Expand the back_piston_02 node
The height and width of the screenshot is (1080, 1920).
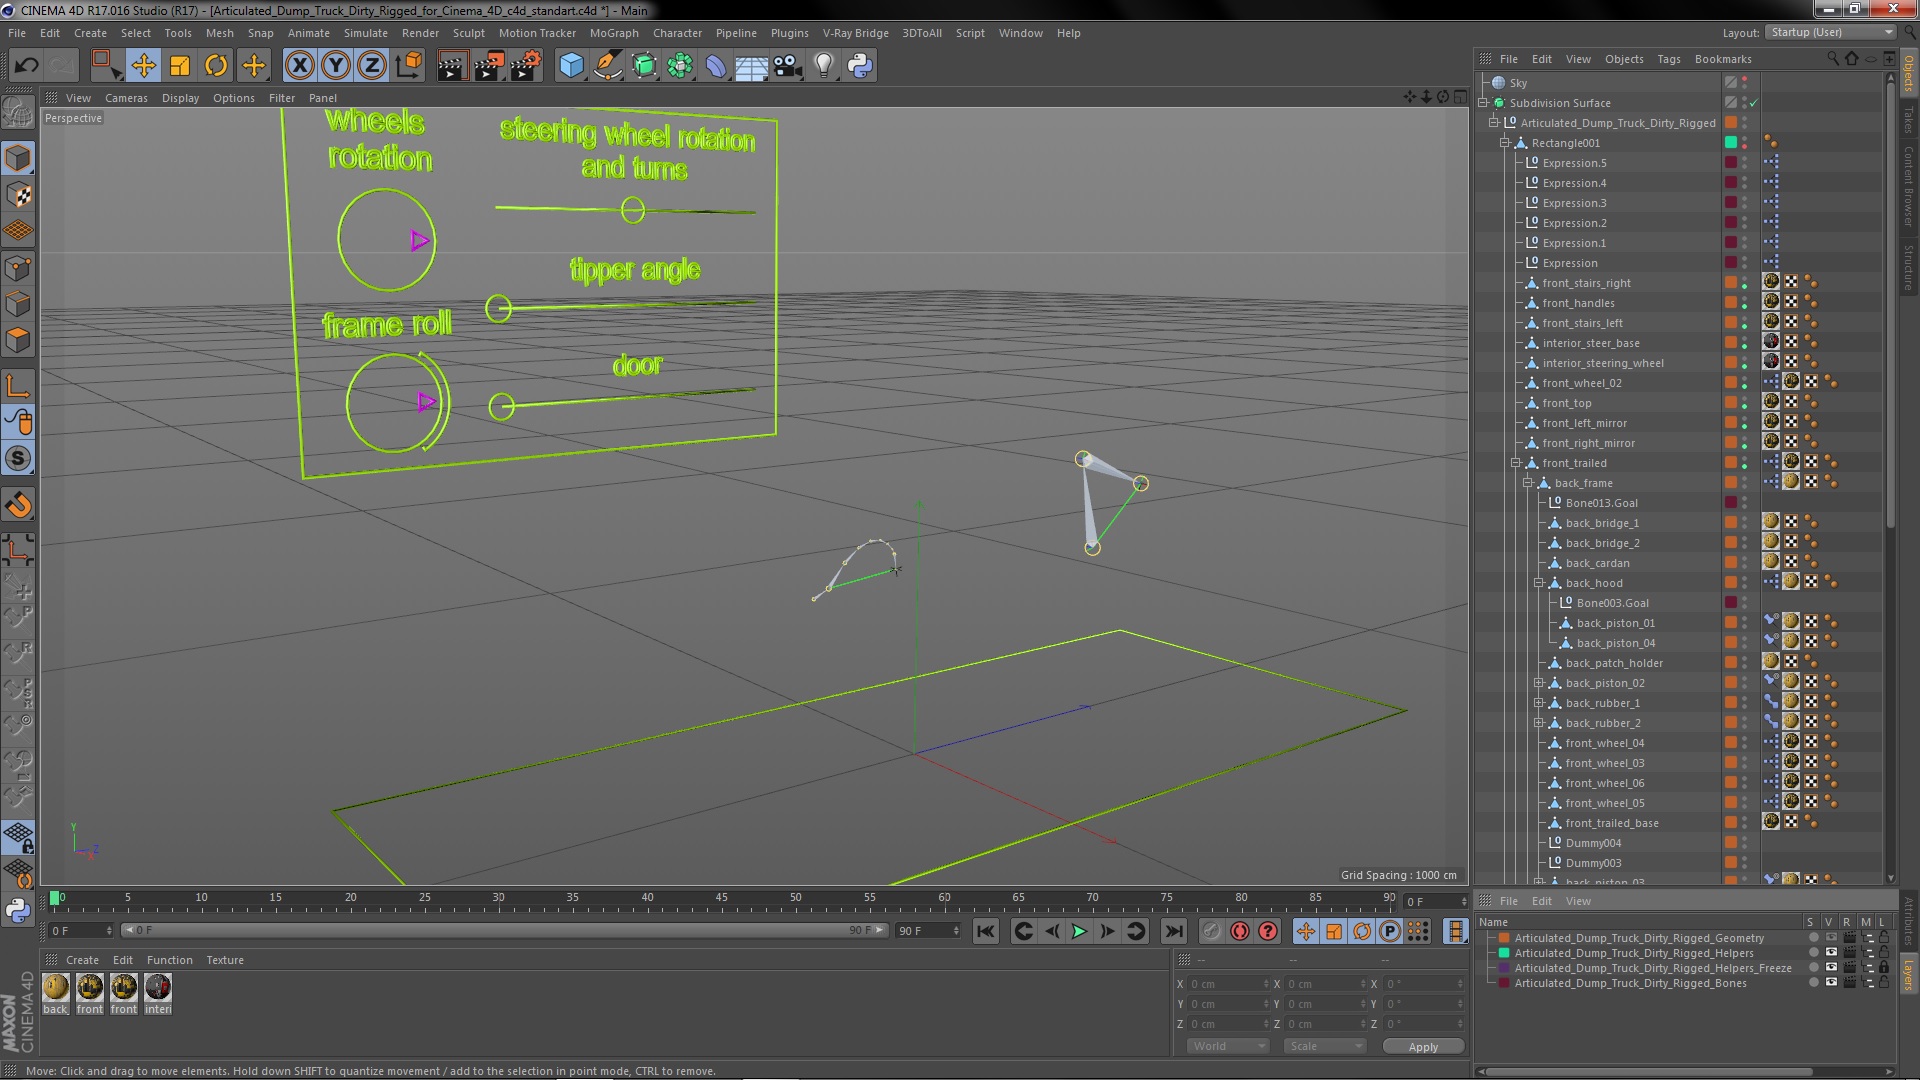pos(1539,683)
